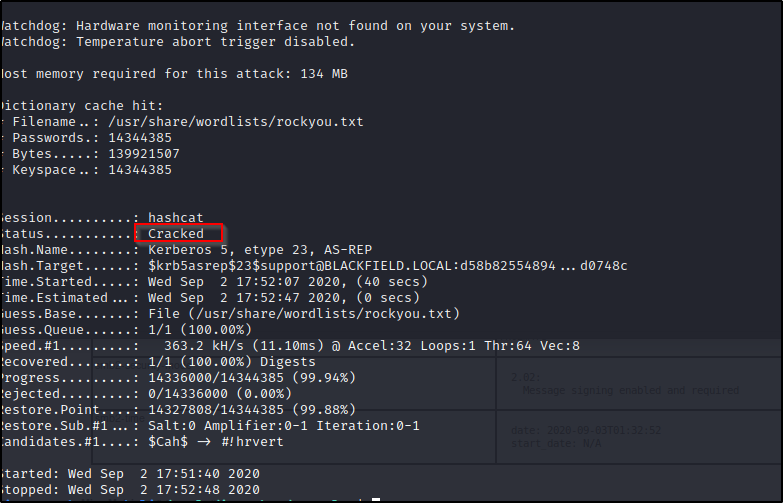Click the Bytes value 139921507
783x503 pixels.
pos(144,154)
